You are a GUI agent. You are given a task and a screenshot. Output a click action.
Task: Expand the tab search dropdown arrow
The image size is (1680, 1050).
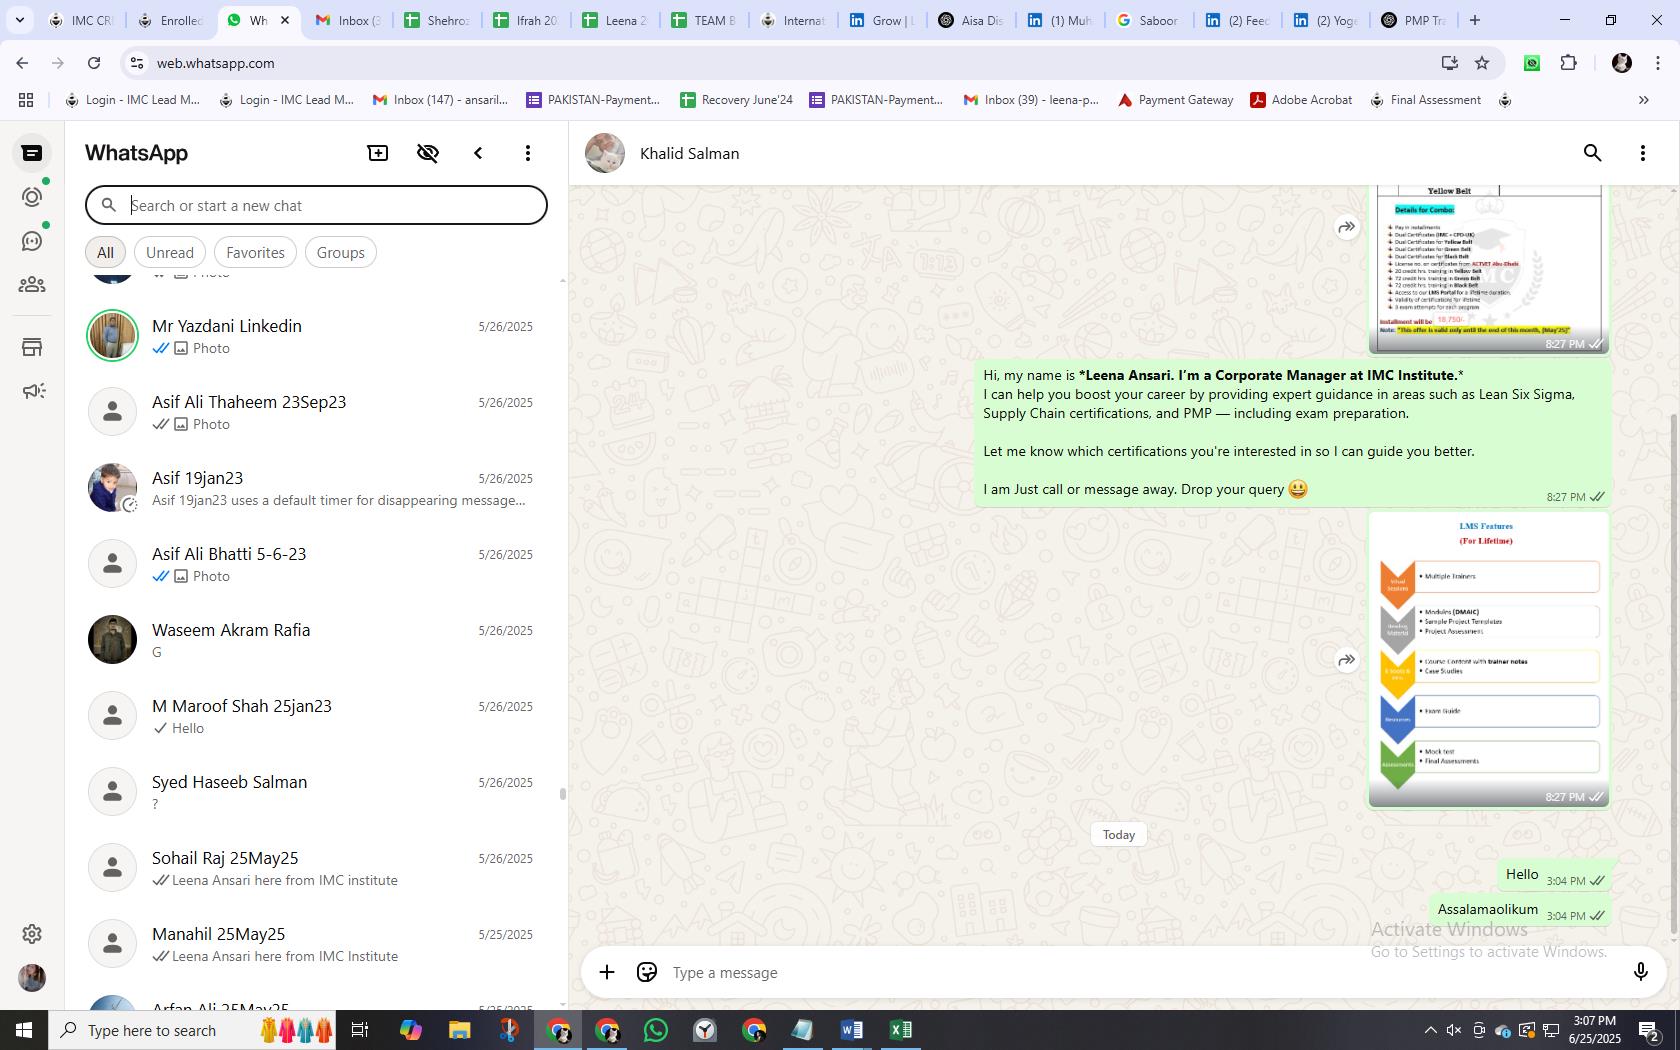[19, 20]
